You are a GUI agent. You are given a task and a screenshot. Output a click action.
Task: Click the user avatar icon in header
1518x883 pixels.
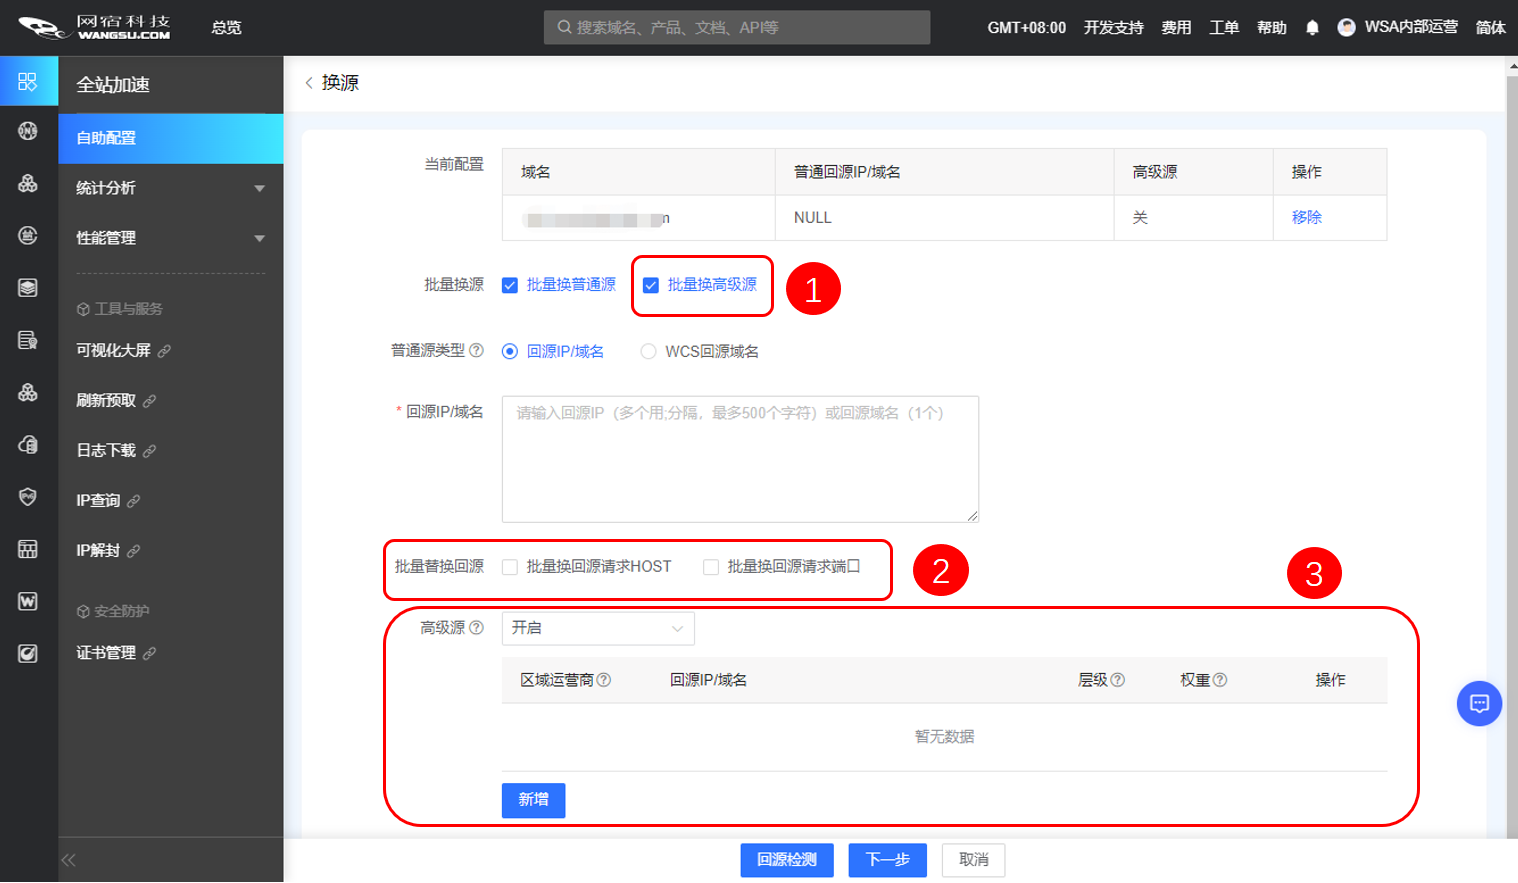tap(1347, 28)
